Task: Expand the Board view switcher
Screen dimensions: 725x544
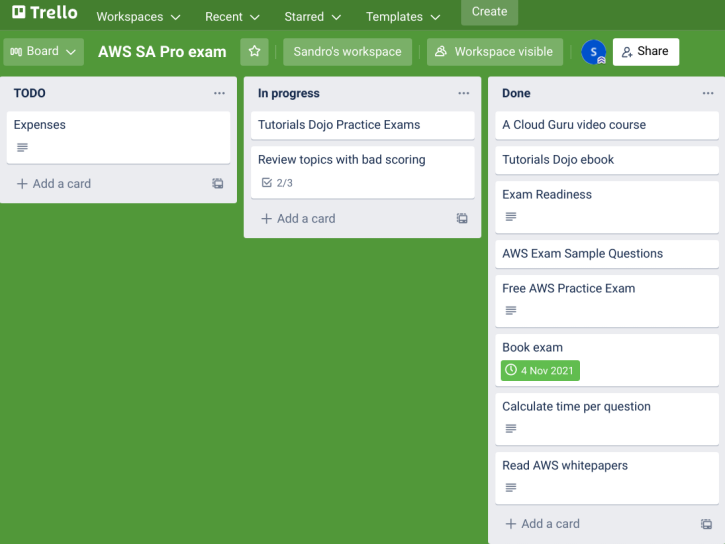Action: 43,51
